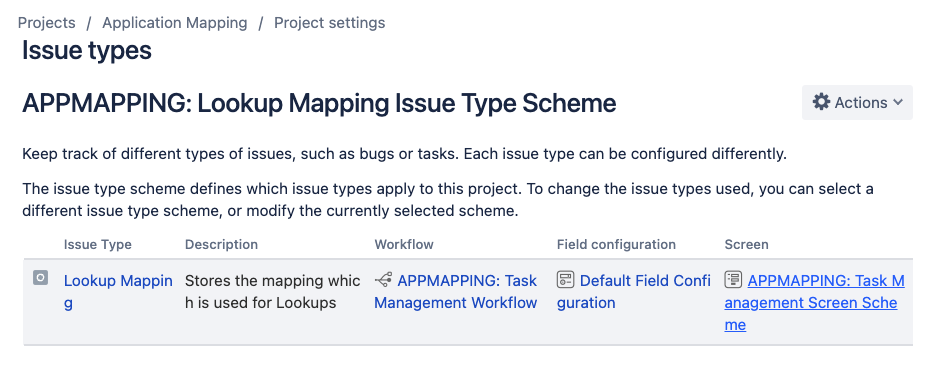Click the 'Stores the mapping' description text
931x376 pixels.
273,292
